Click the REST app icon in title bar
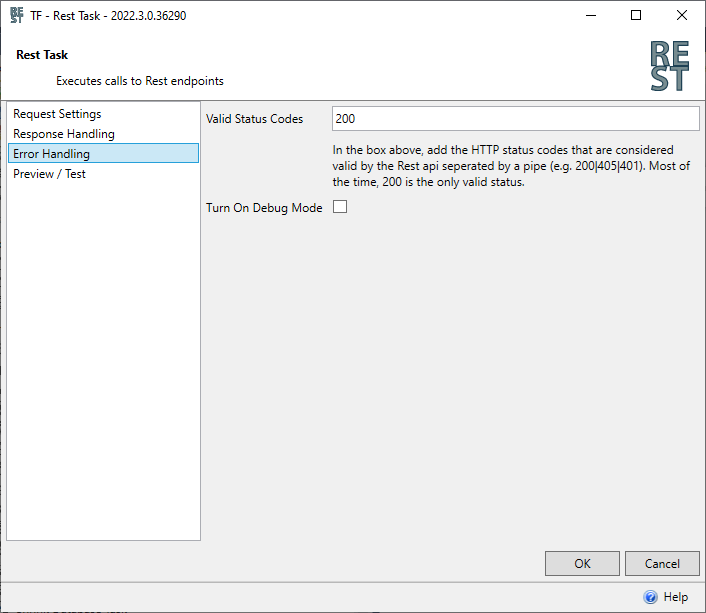Screen dimensions: 706x613 (x=17, y=15)
